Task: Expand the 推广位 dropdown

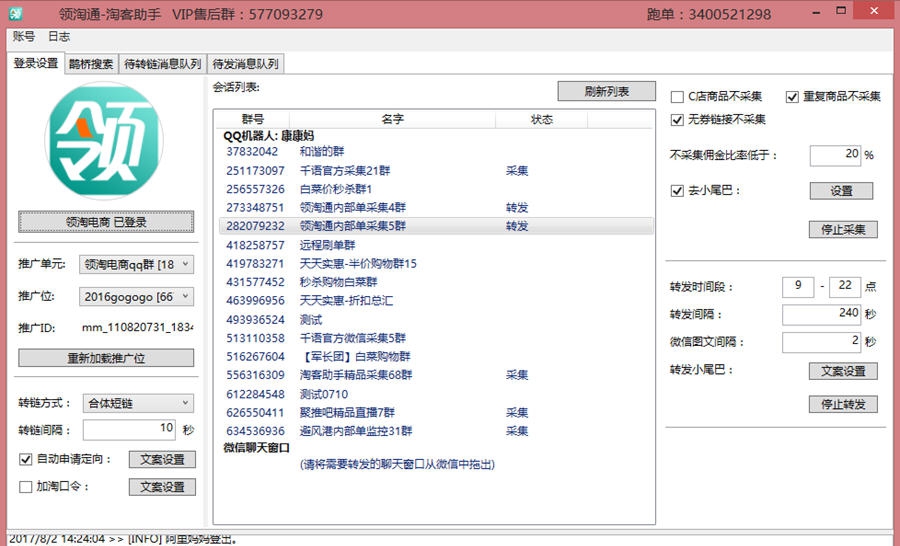Action: point(136,296)
